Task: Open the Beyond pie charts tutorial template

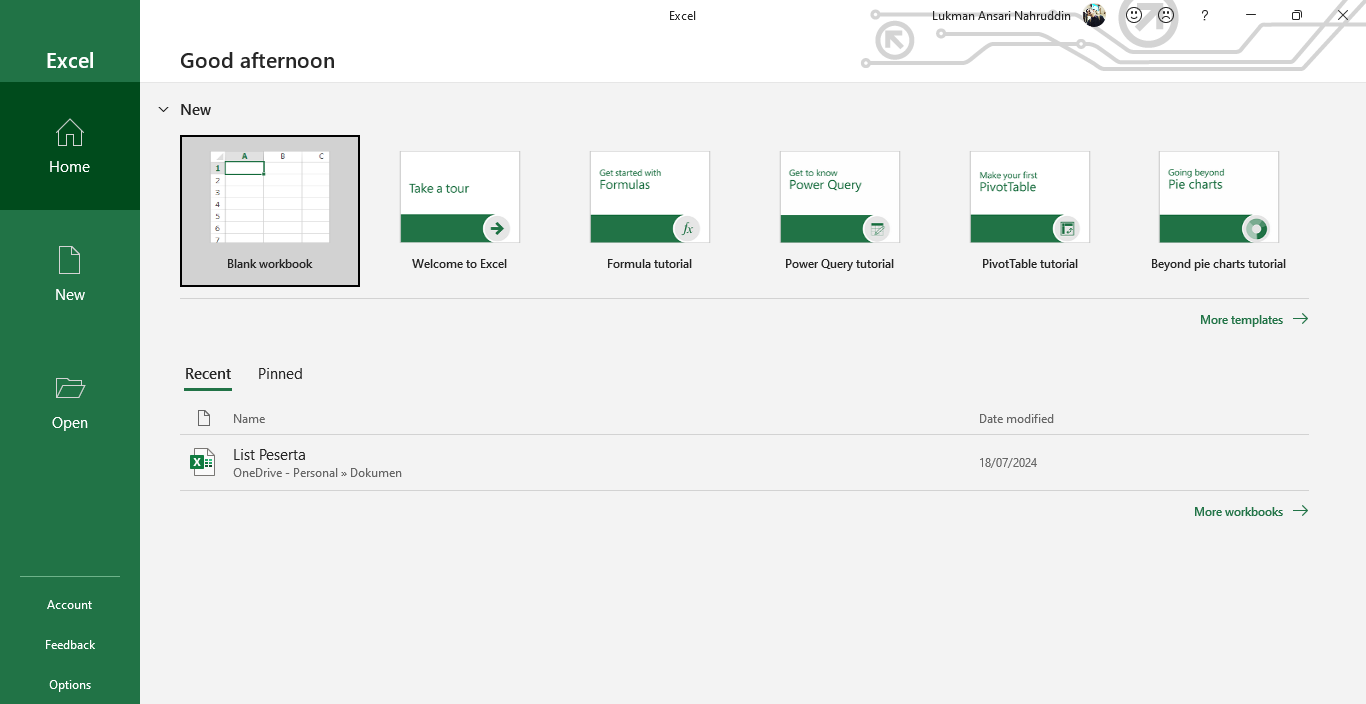Action: tap(1219, 211)
